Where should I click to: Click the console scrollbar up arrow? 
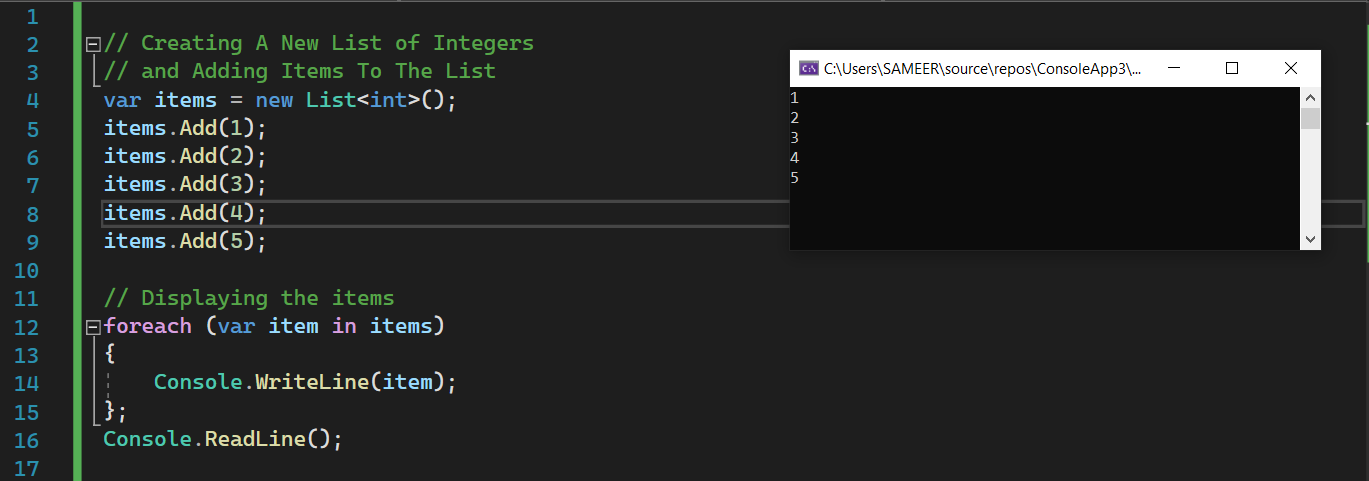tap(1310, 97)
